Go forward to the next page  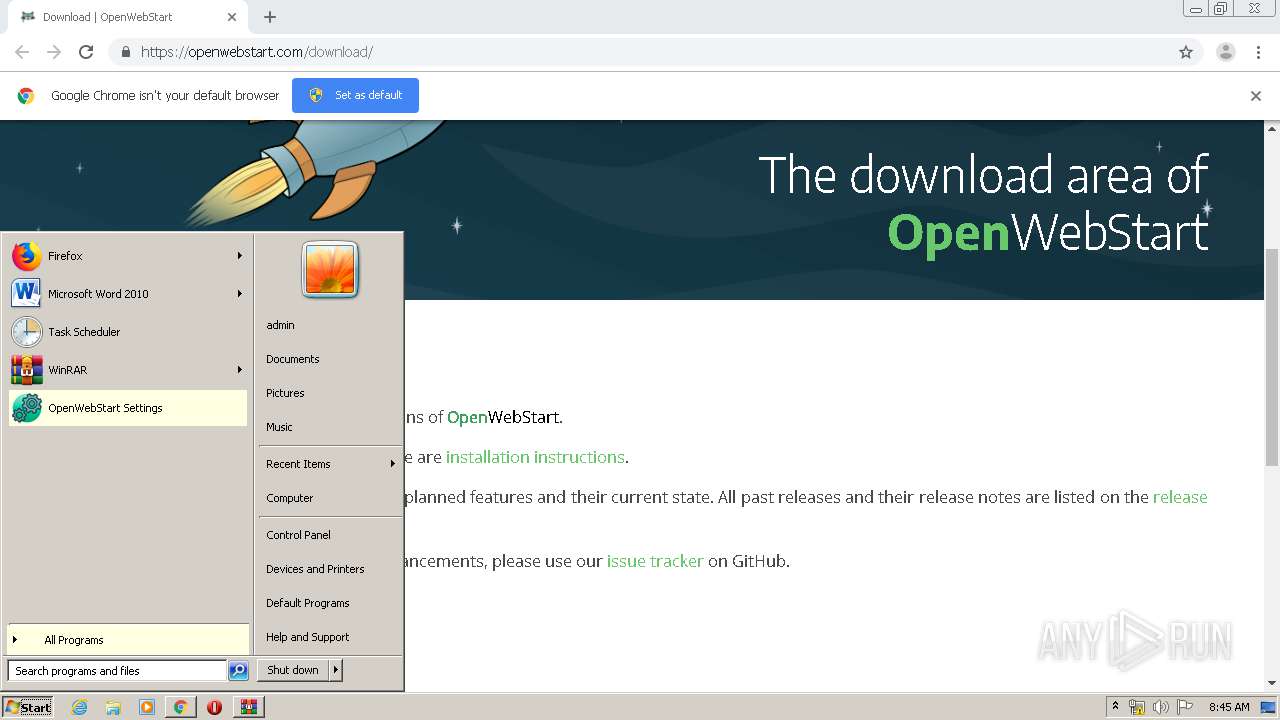pos(54,52)
